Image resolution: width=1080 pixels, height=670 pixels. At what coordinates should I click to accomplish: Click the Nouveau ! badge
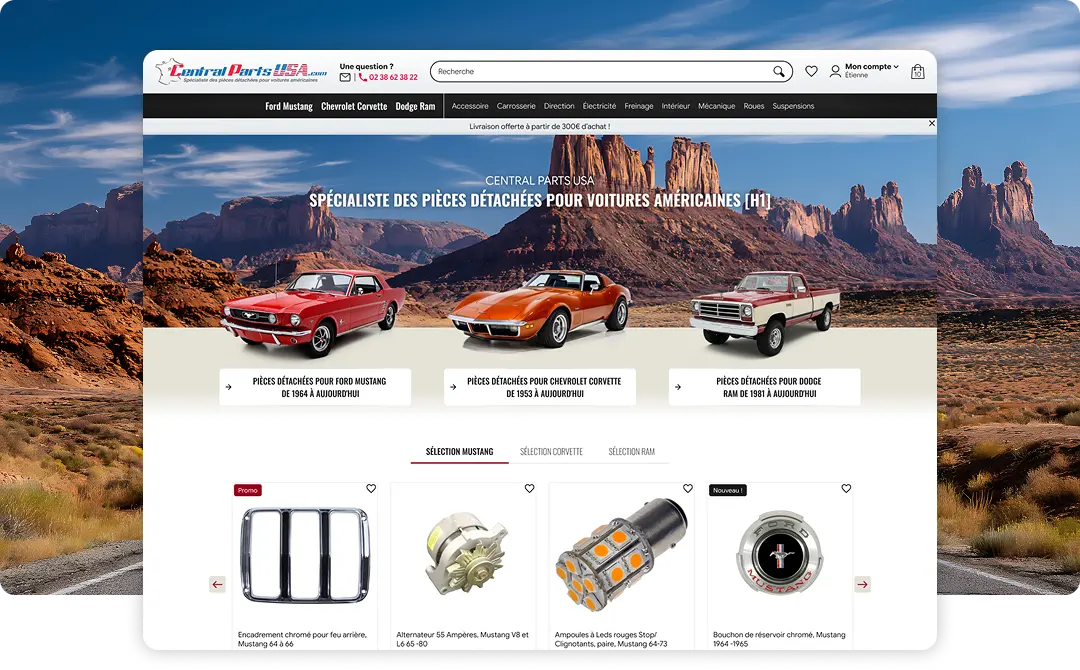point(727,490)
